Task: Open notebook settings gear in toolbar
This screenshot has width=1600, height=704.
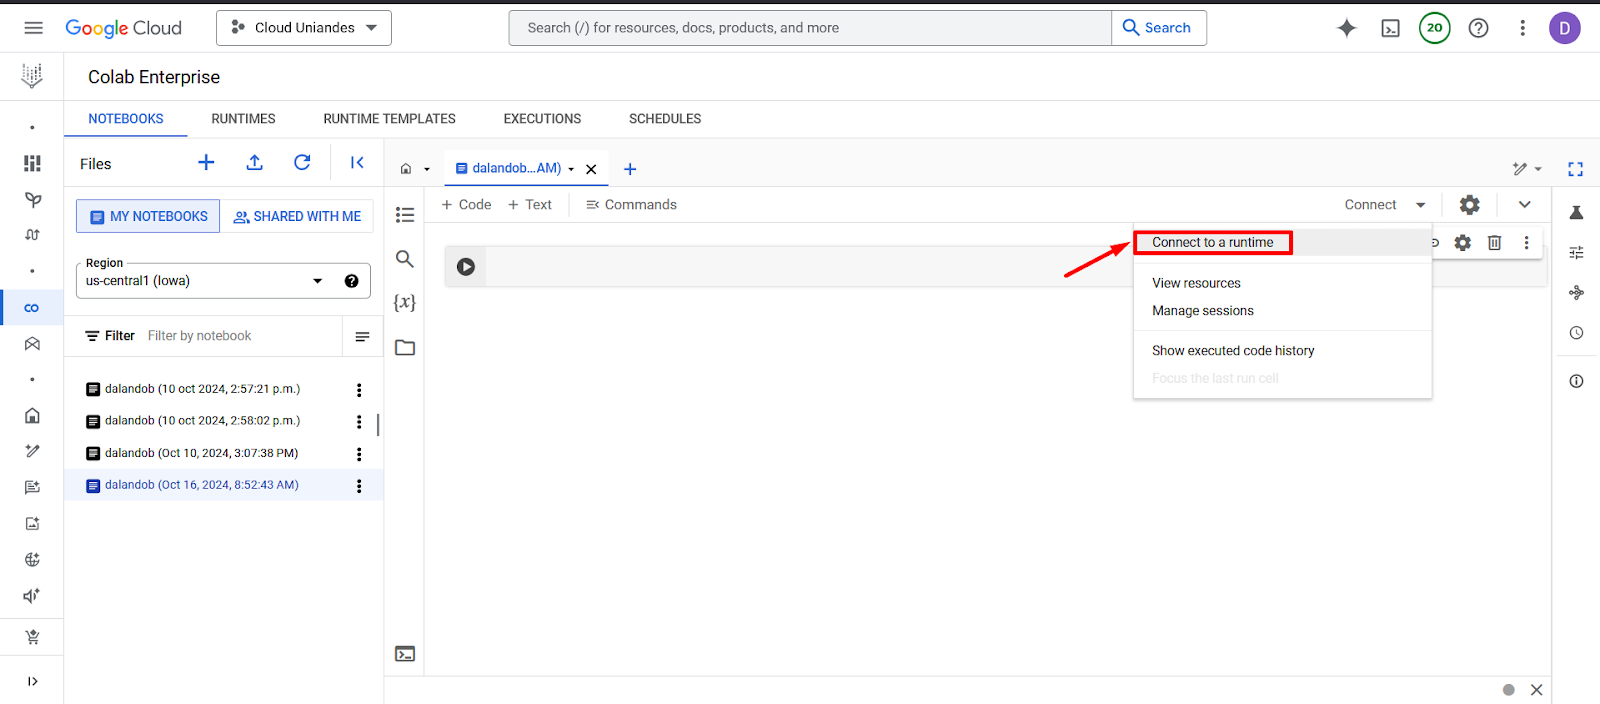Action: pyautogui.click(x=1469, y=205)
